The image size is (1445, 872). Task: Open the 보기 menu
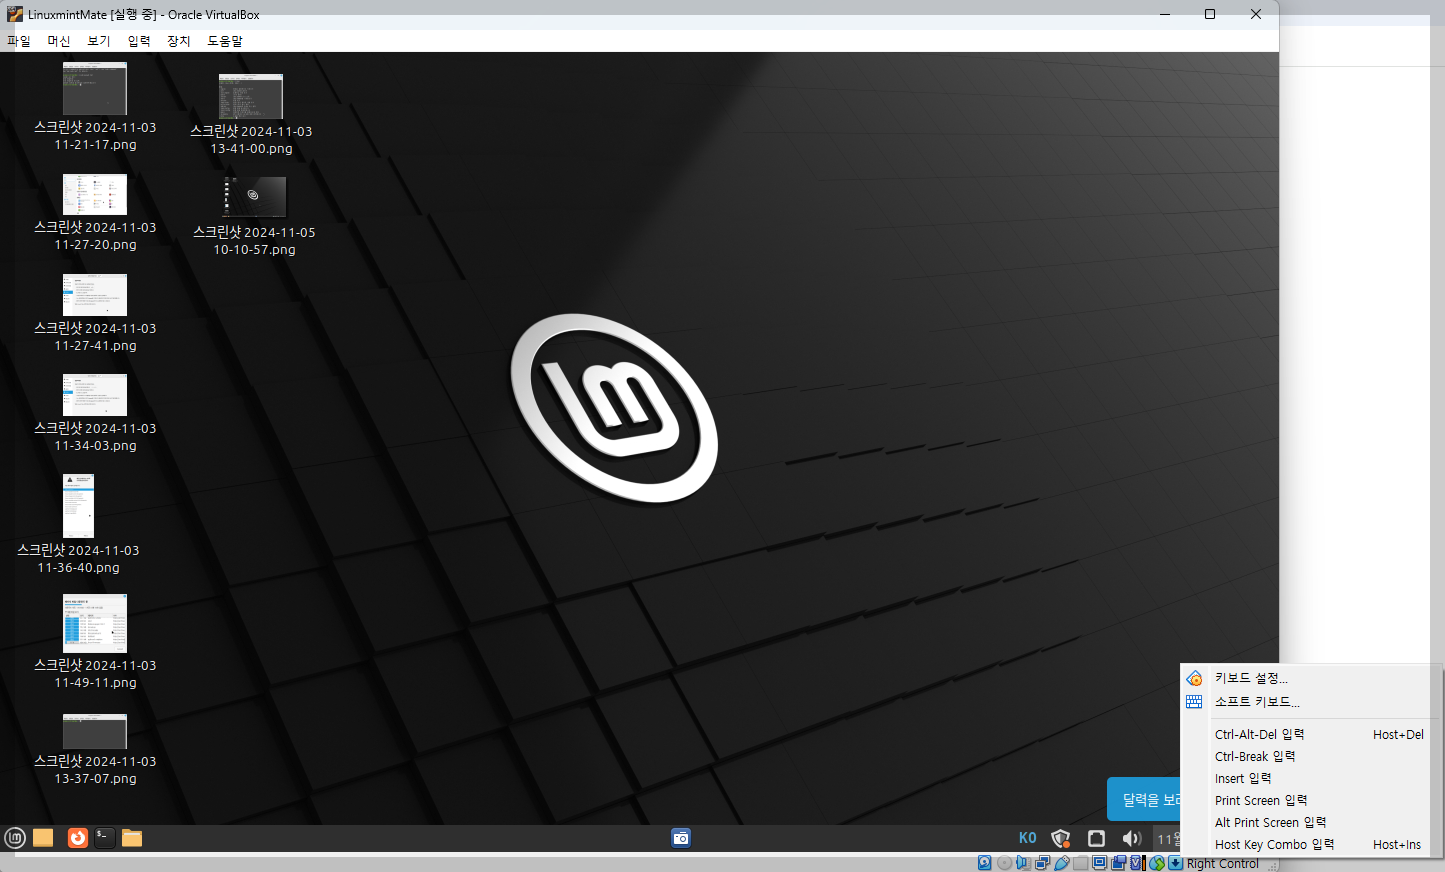[99, 41]
